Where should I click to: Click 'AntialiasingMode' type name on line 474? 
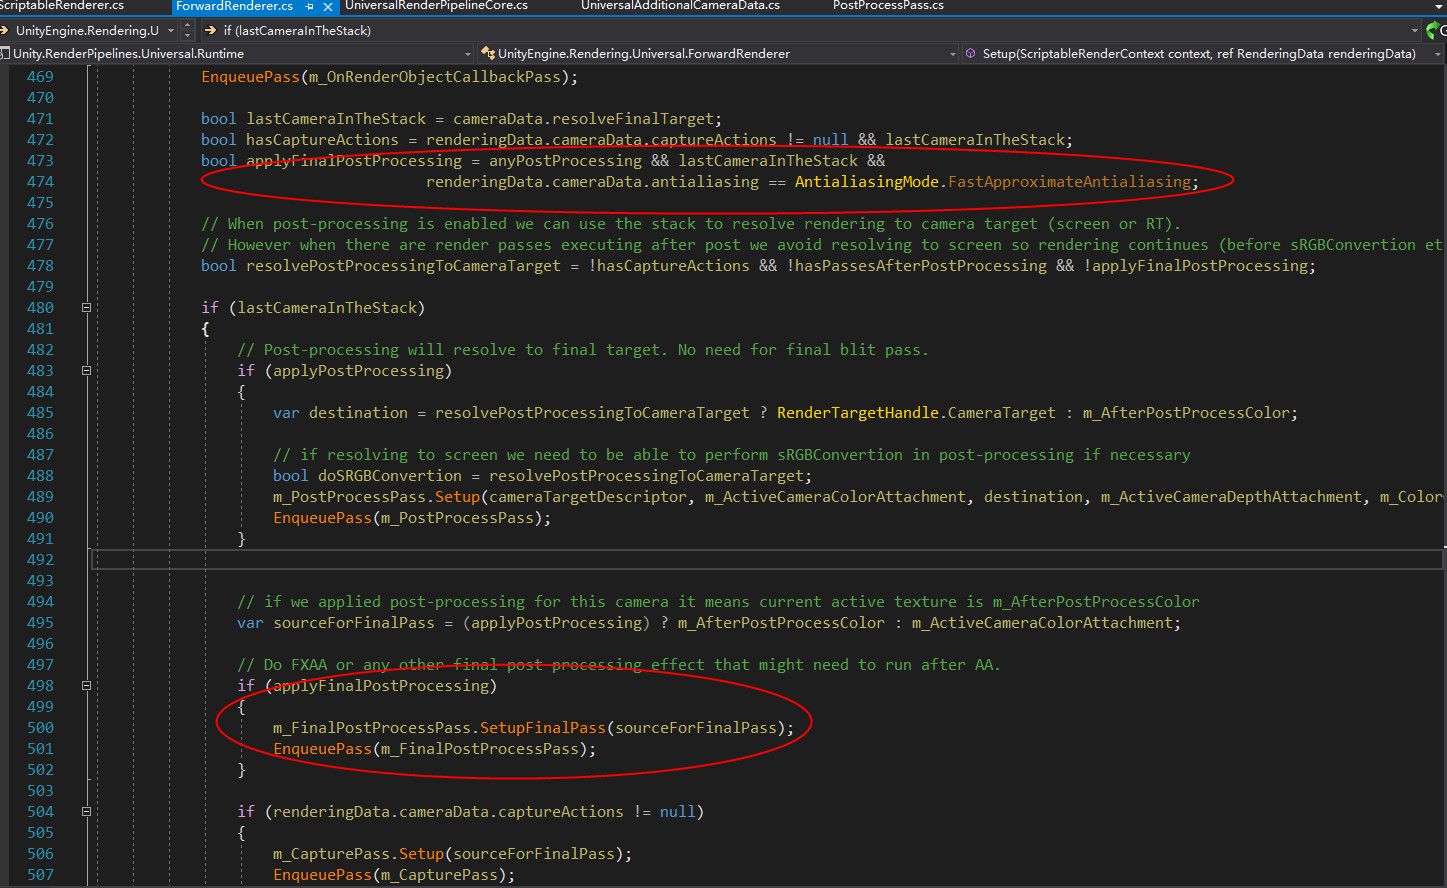867,182
